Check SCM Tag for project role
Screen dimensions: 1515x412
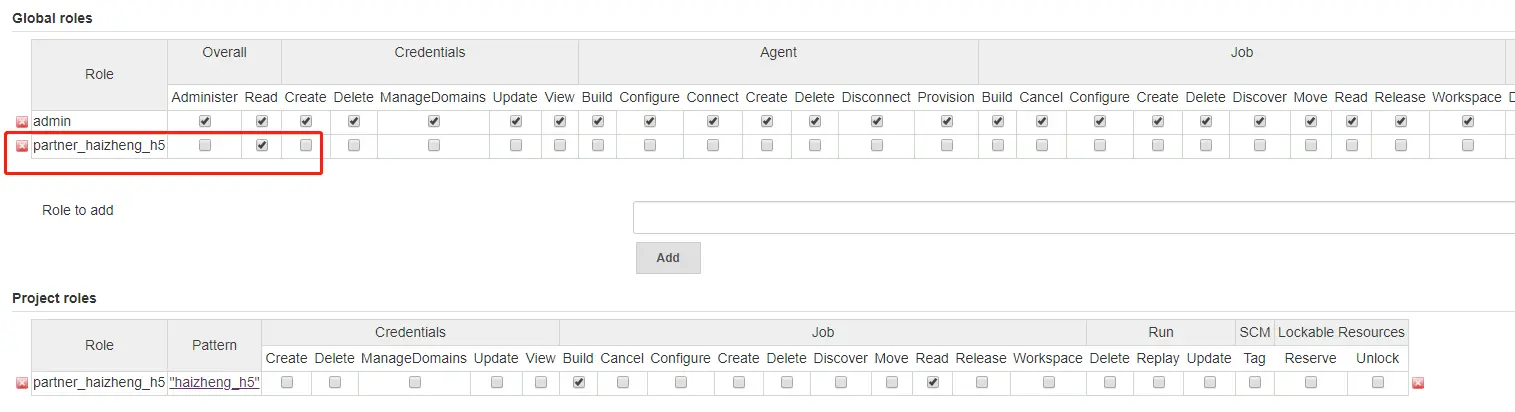(x=1254, y=382)
